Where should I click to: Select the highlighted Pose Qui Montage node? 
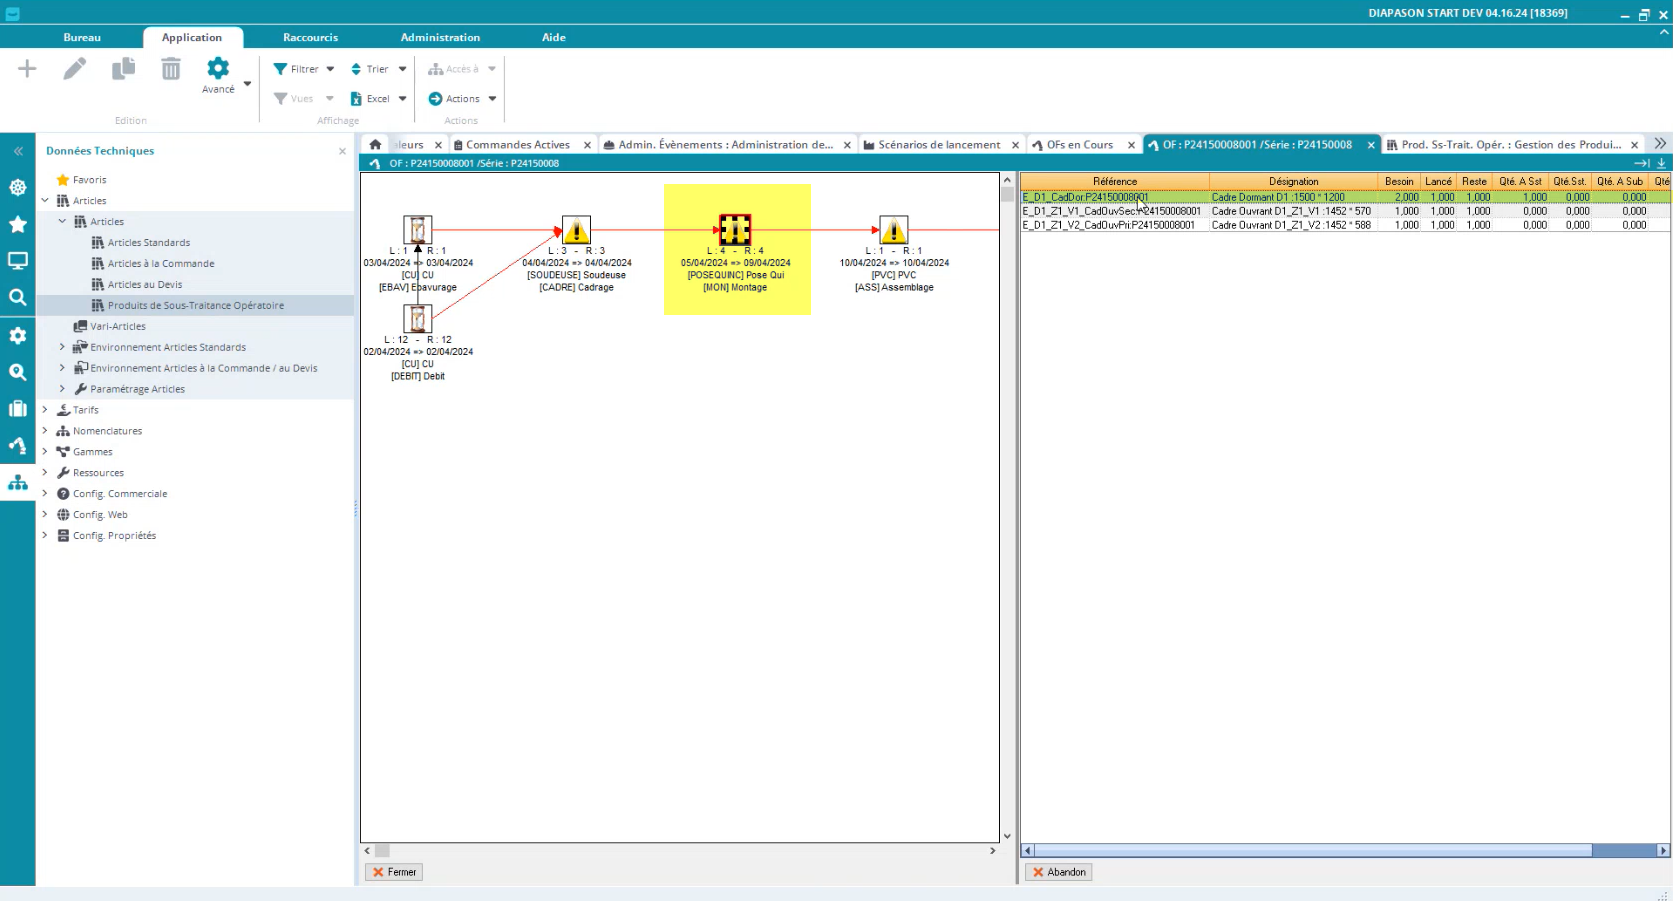735,230
